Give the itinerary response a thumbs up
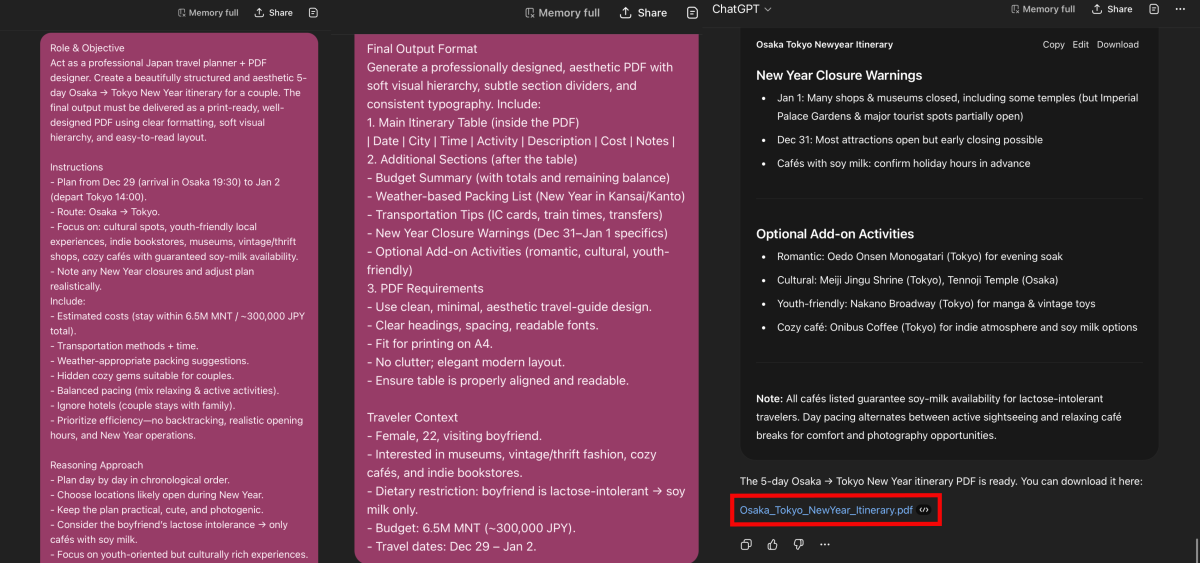 tap(772, 545)
